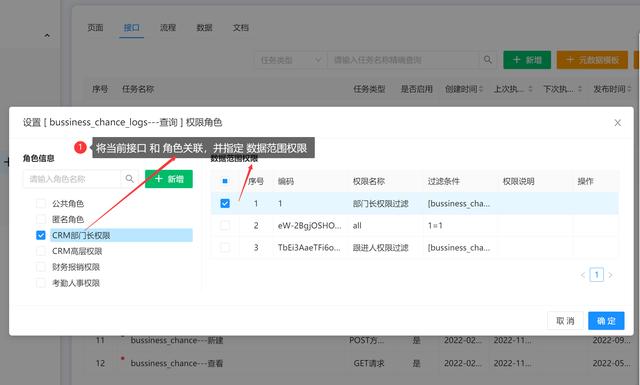The width and height of the screenshot is (640, 385).
Task: Click 权限名称 column header
Action: pyautogui.click(x=369, y=181)
